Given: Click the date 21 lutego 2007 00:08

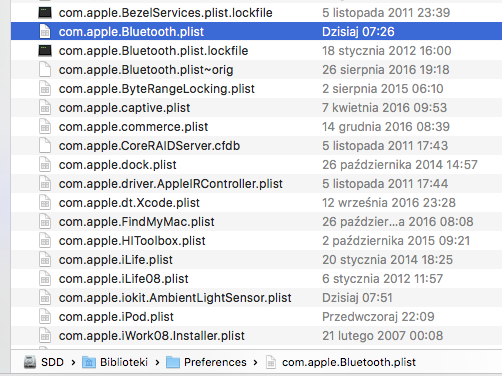Looking at the screenshot, I should [x=382, y=336].
